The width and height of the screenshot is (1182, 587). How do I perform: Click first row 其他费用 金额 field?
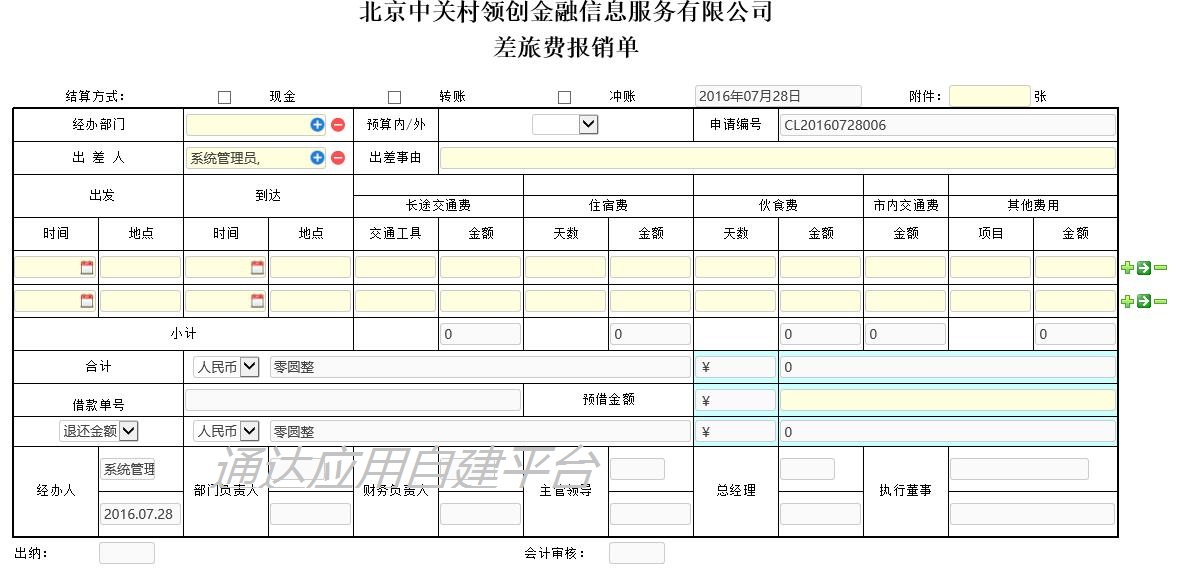click(x=1075, y=268)
